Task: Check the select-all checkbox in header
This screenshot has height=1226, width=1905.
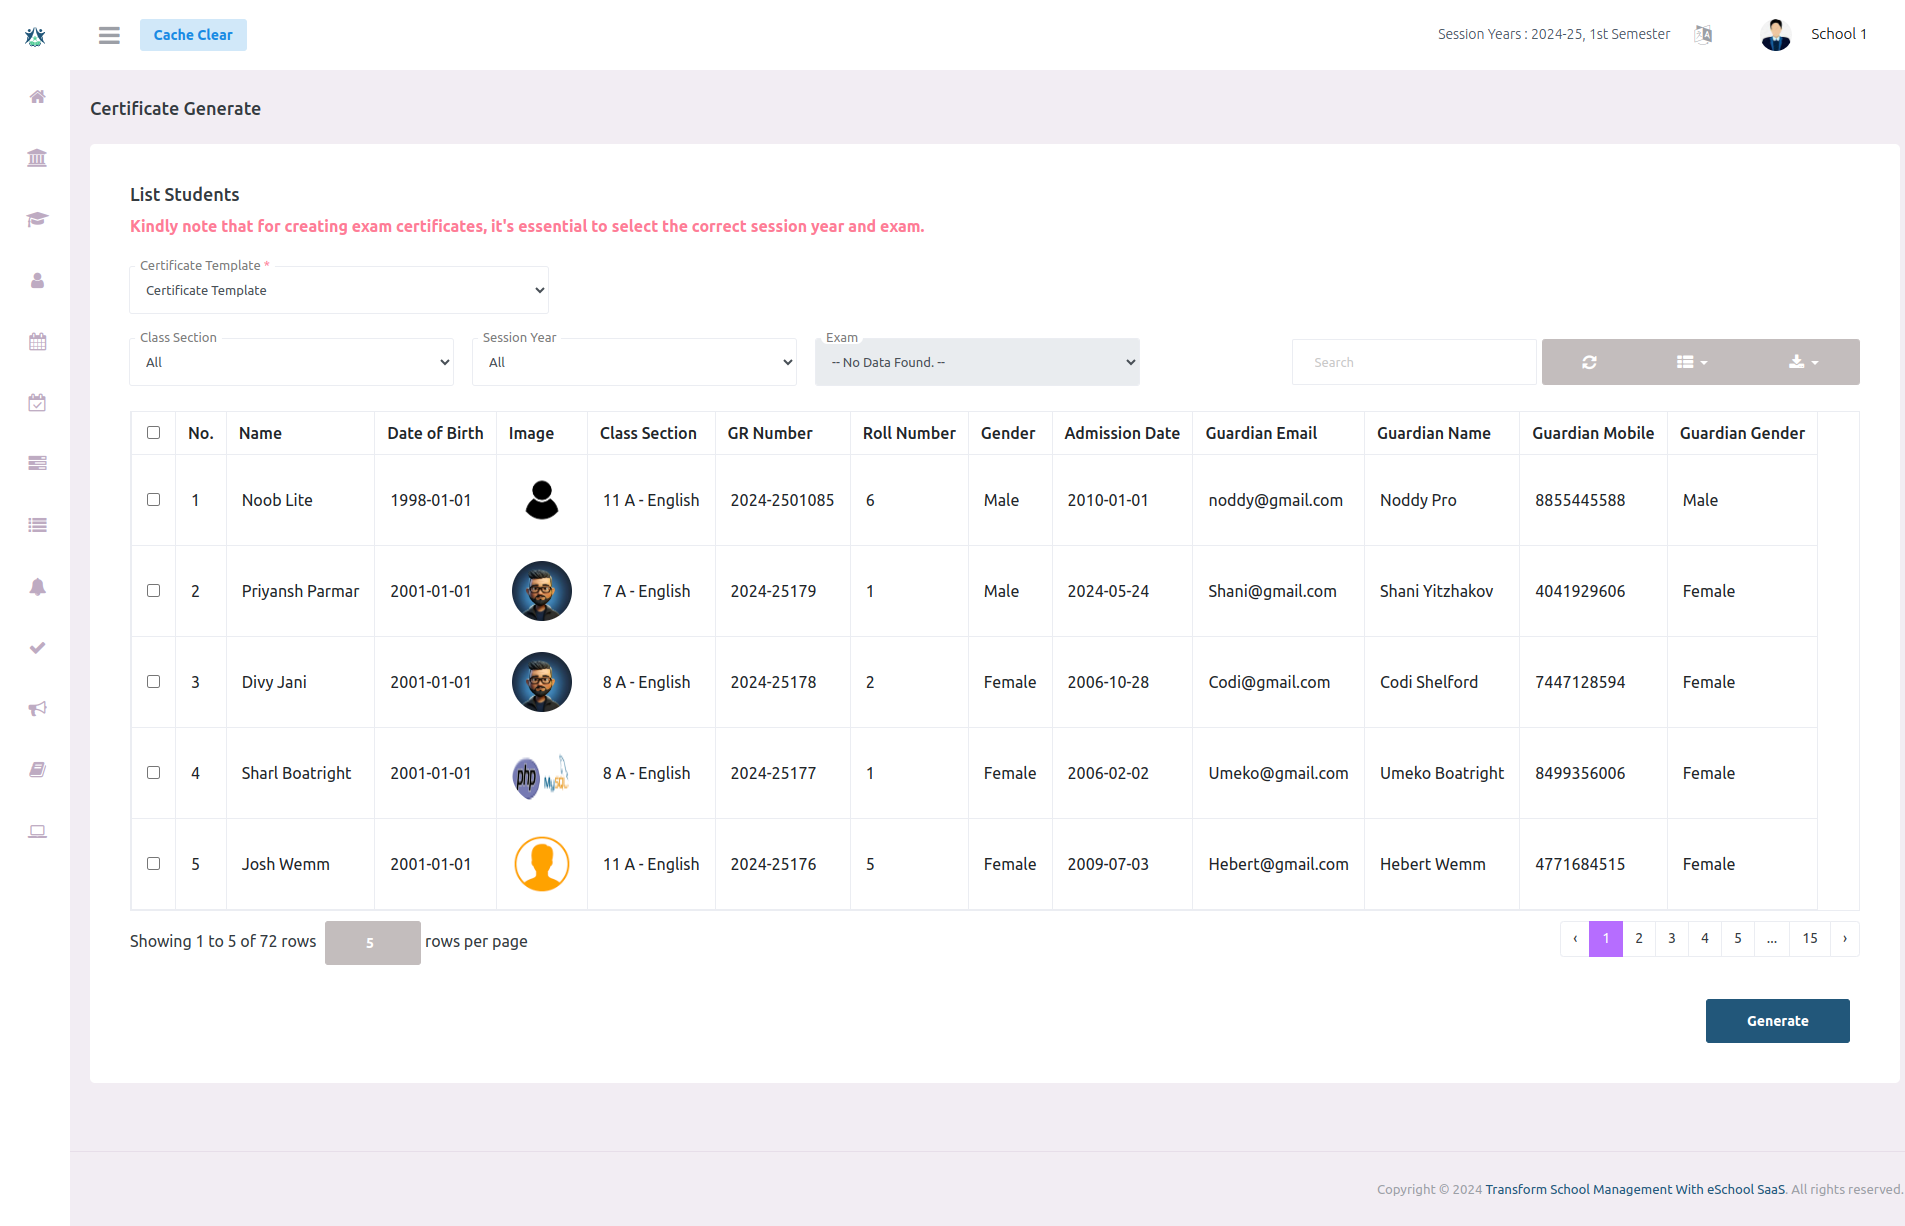Action: (x=153, y=433)
